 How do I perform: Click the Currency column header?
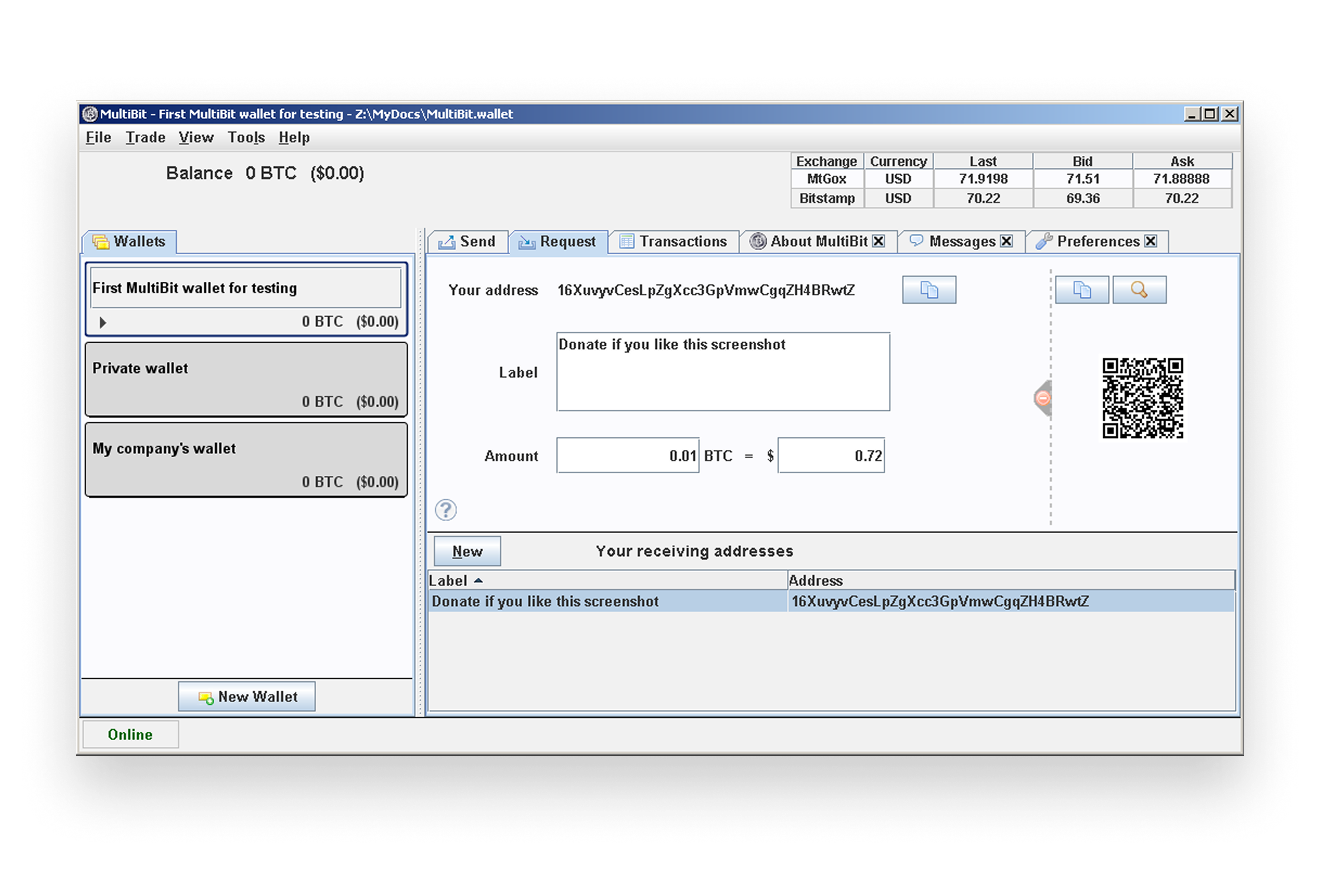pyautogui.click(x=899, y=161)
